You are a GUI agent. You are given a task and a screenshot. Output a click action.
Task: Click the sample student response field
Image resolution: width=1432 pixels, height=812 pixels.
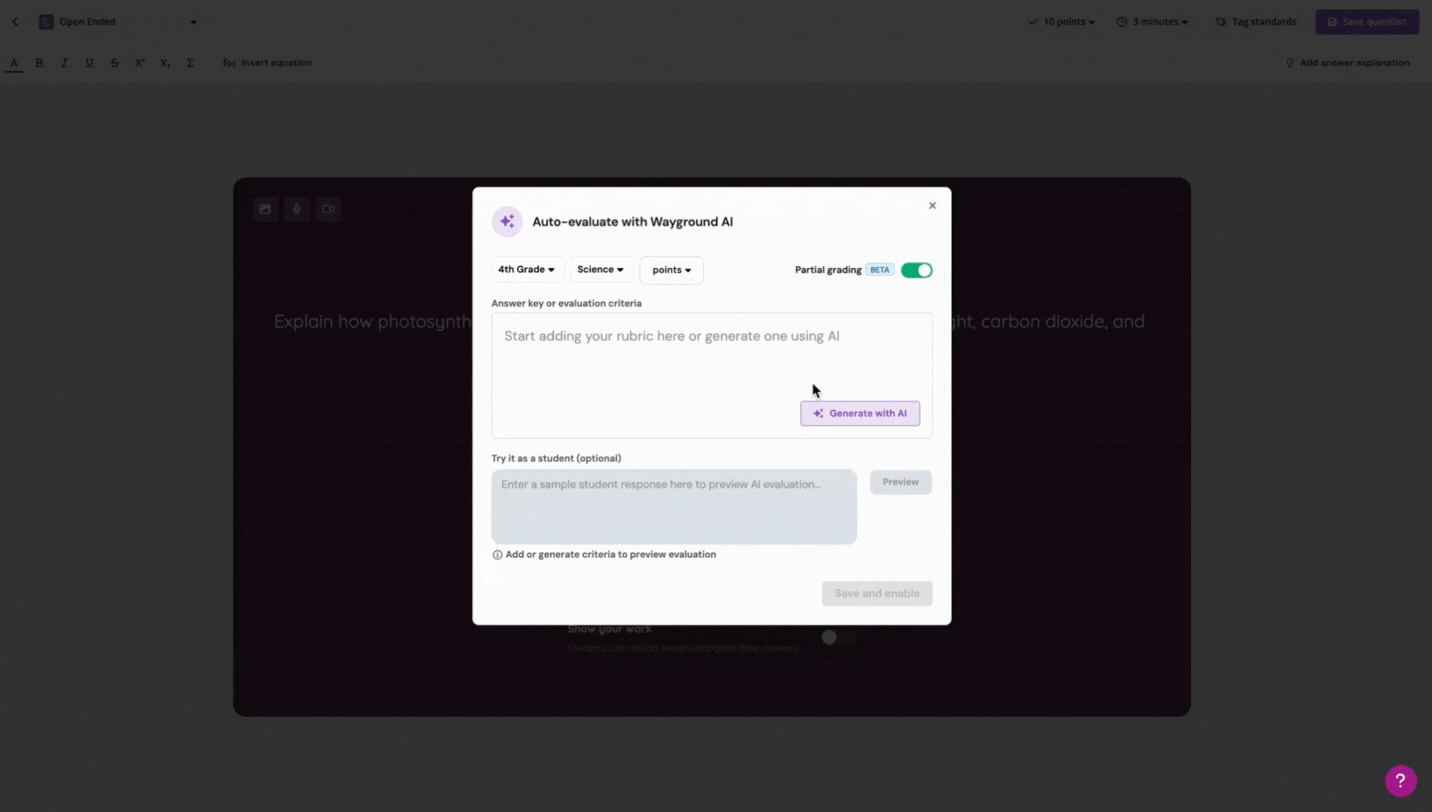674,507
